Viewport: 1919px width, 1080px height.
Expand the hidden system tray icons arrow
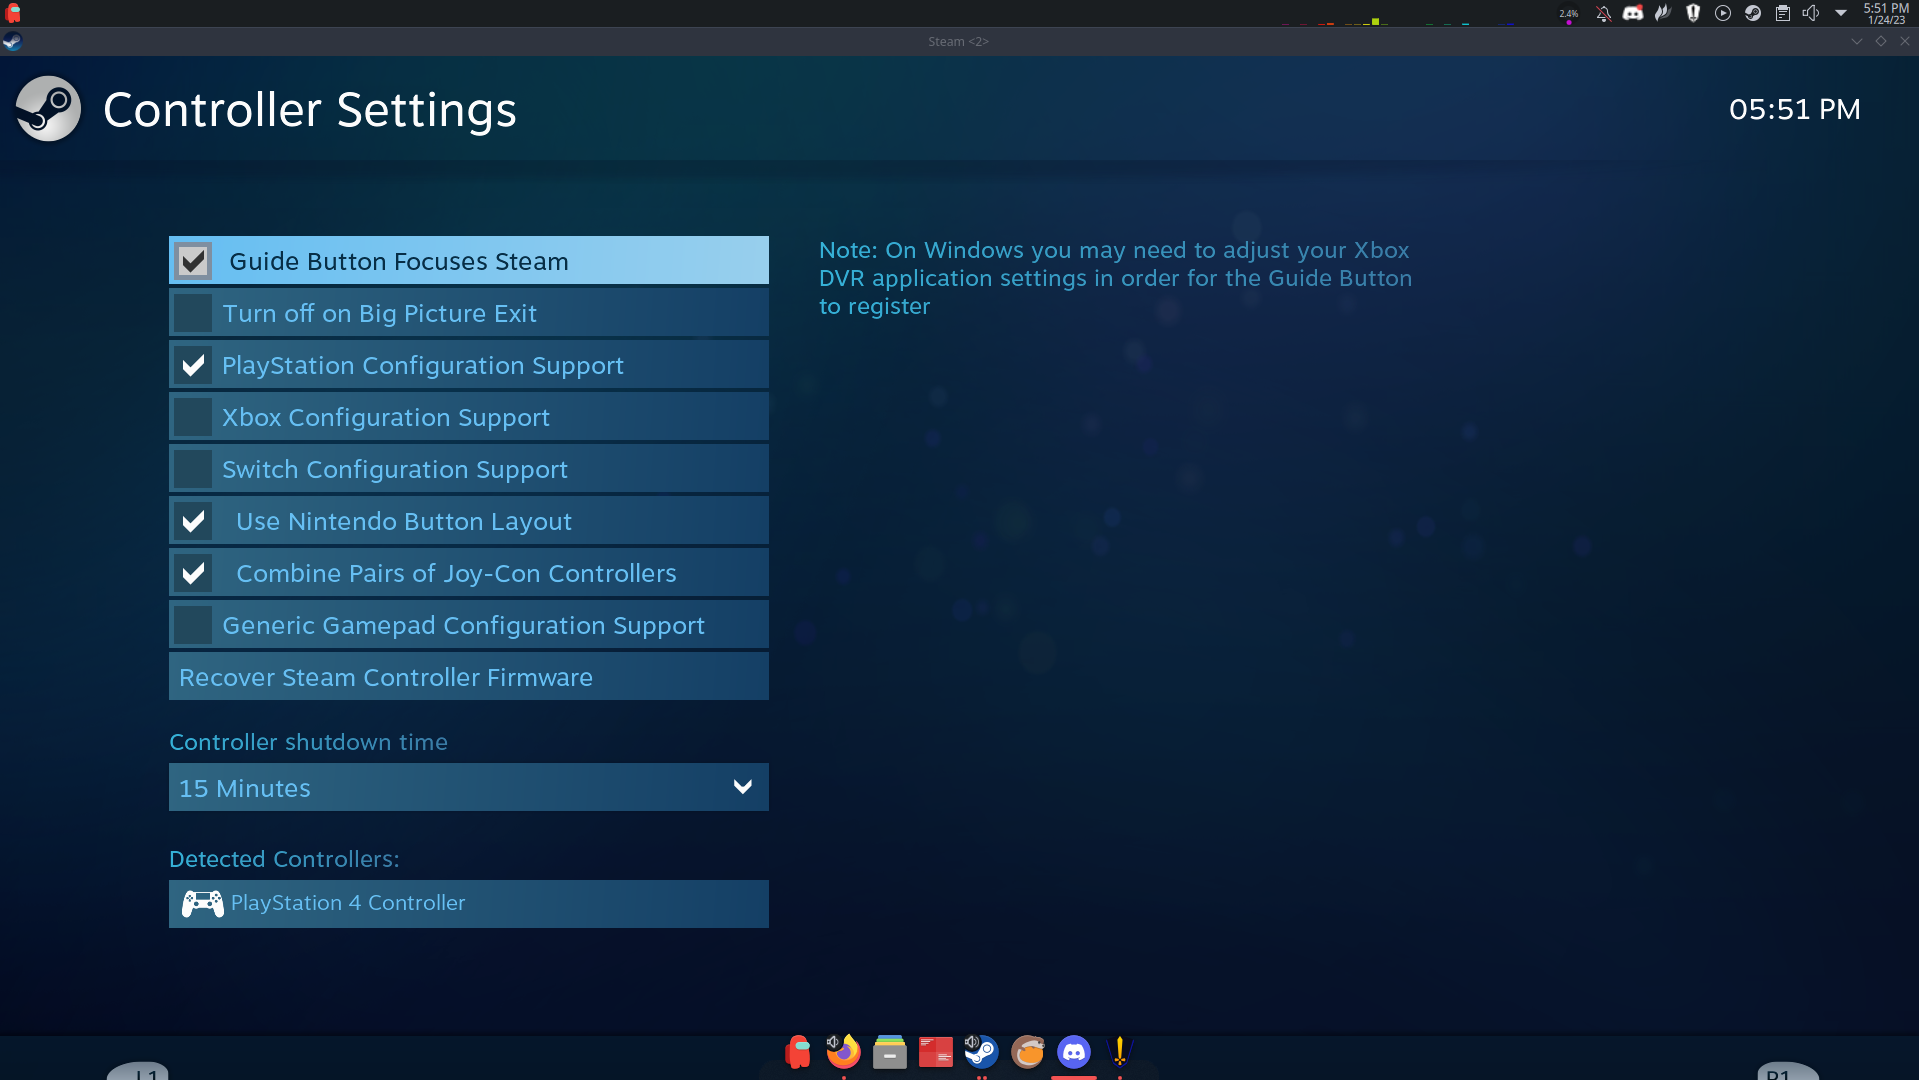[x=1841, y=13]
